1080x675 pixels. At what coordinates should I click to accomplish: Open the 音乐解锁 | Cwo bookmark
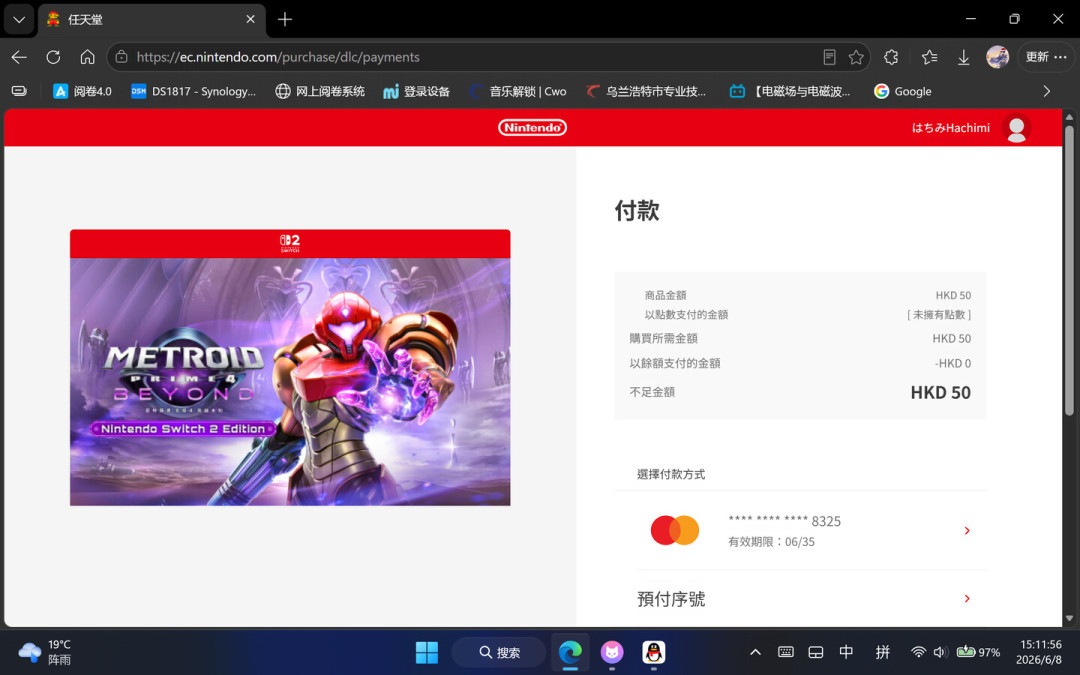tap(517, 91)
